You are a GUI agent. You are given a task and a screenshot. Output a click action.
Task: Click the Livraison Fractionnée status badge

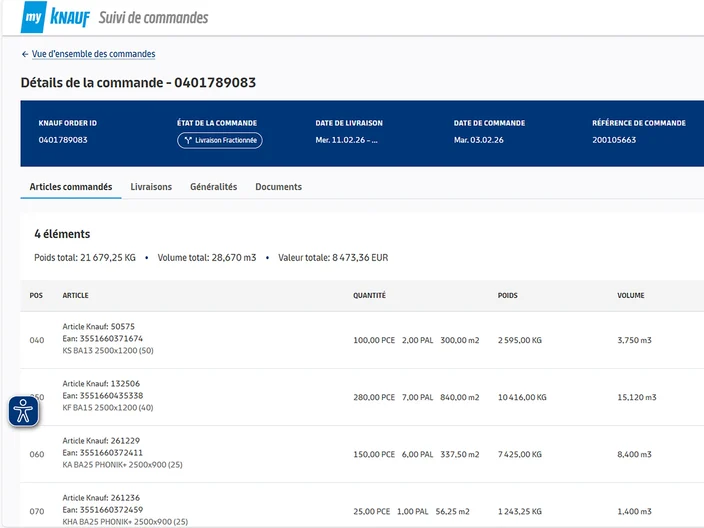coord(220,140)
